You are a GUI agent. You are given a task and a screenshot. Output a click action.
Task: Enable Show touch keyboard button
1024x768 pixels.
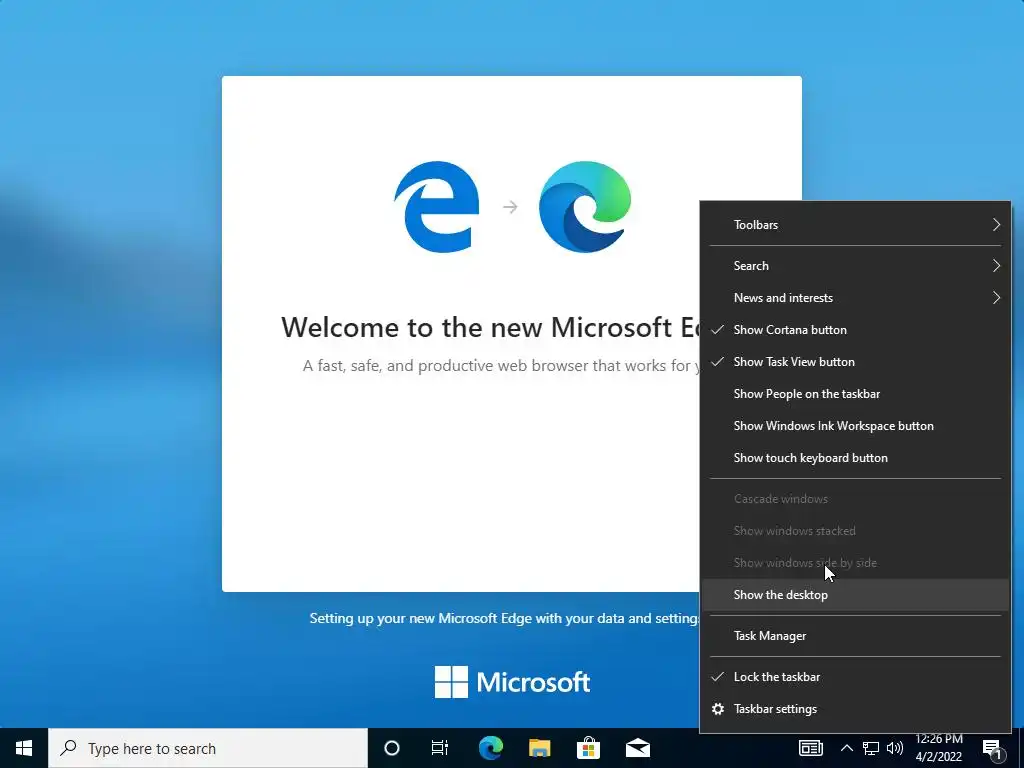point(855,458)
